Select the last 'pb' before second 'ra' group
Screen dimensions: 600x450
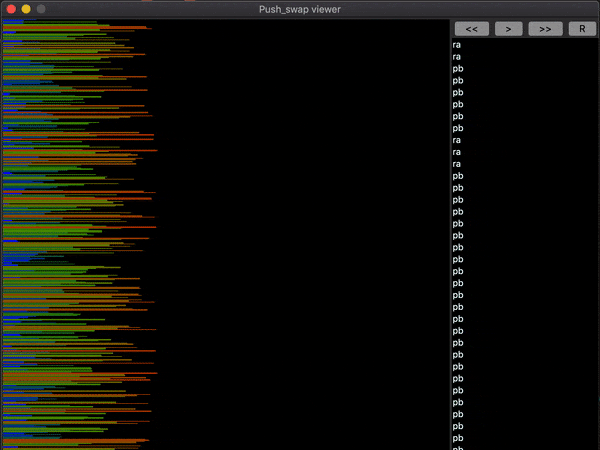point(458,128)
